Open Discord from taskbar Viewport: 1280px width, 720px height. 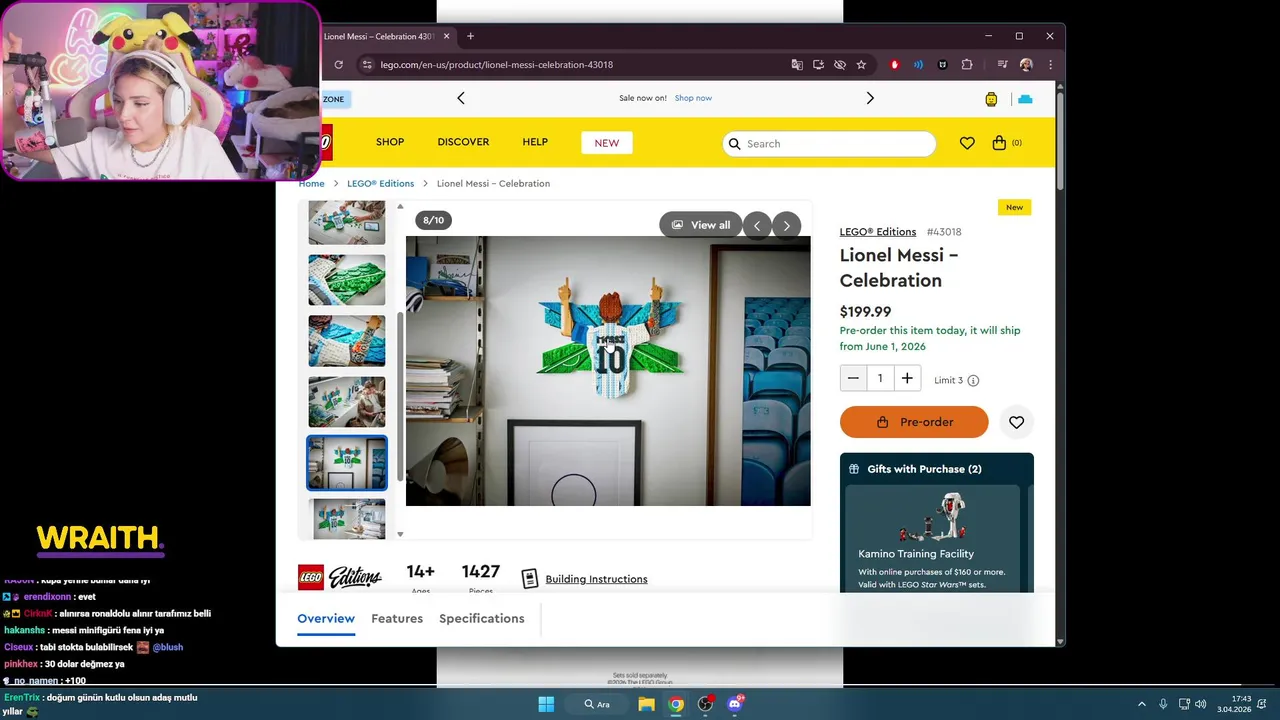point(735,704)
